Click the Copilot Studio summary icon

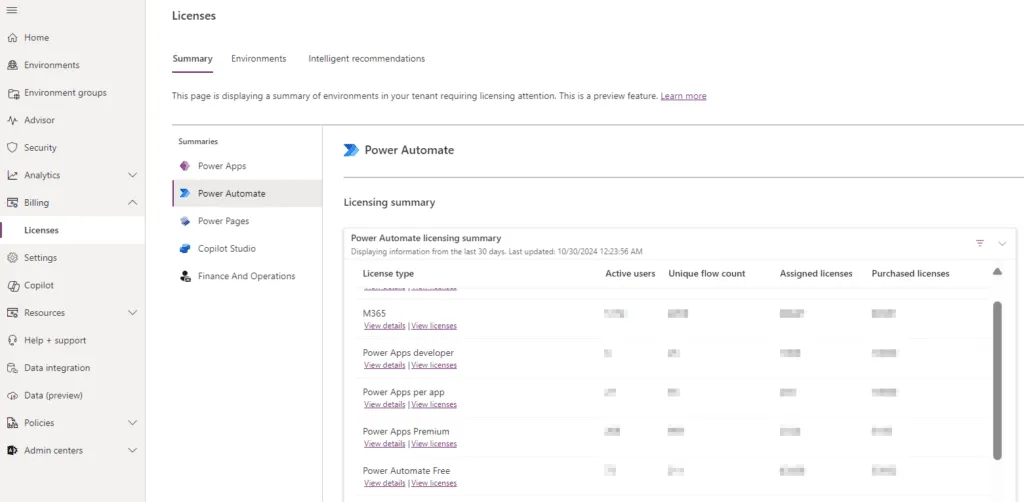coord(185,249)
